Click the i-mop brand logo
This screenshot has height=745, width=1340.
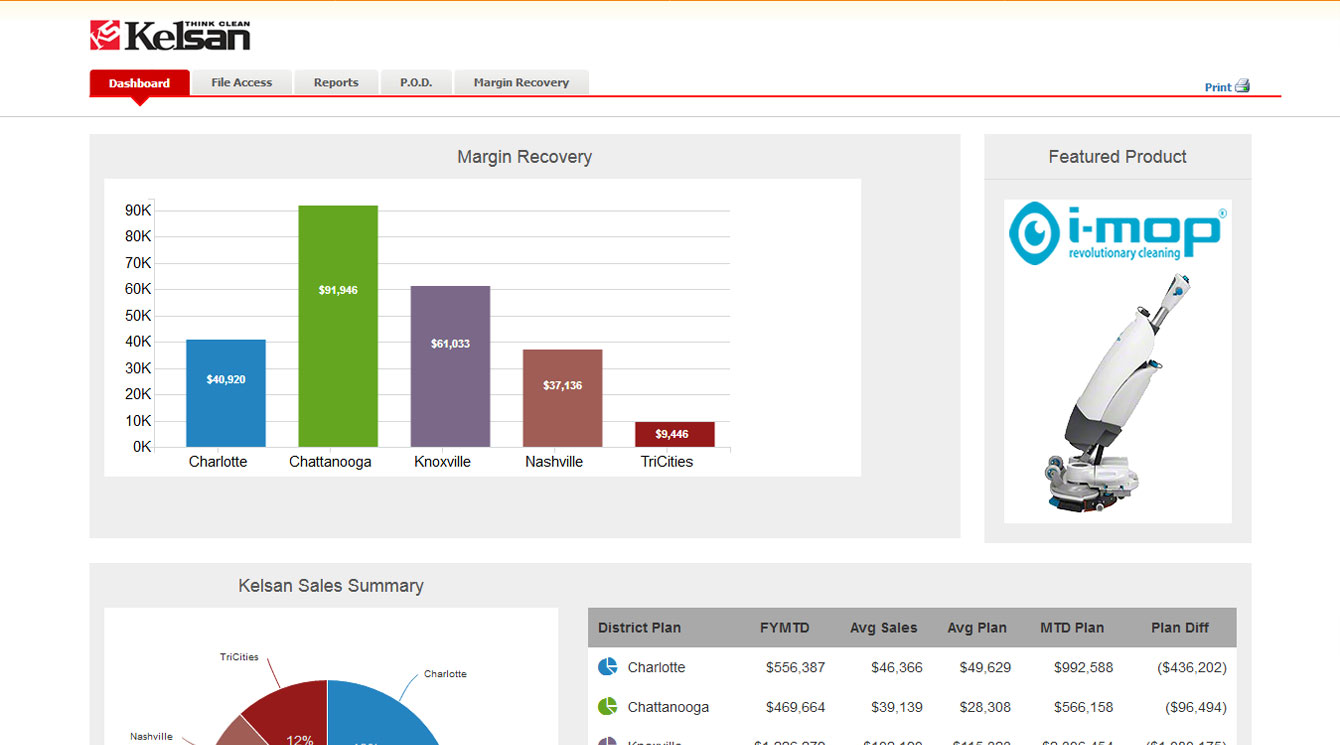pos(1117,232)
